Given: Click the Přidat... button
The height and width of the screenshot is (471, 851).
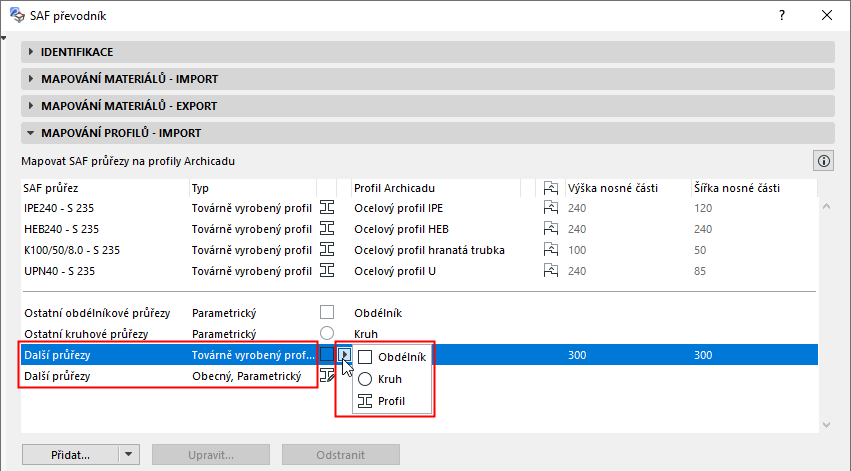Looking at the screenshot, I should (70, 454).
